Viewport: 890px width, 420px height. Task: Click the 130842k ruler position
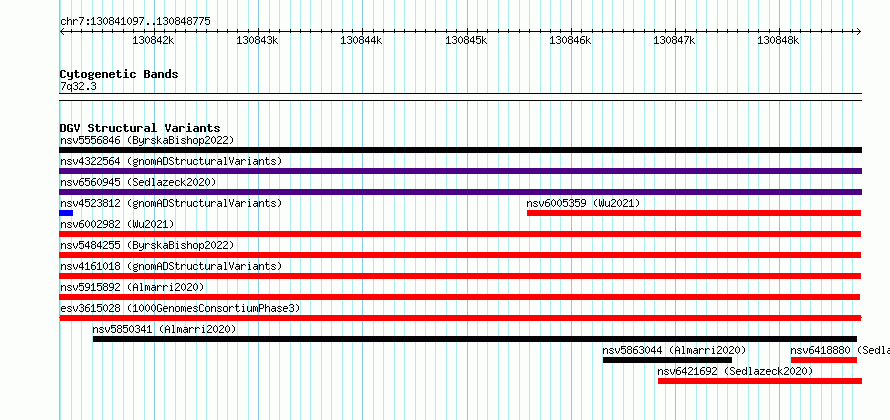pyautogui.click(x=153, y=40)
